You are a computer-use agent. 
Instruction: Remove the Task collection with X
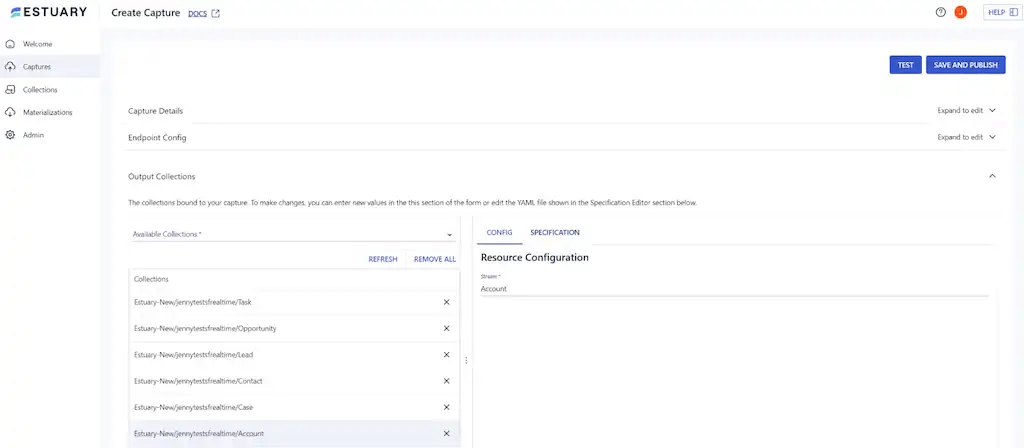pyautogui.click(x=447, y=302)
